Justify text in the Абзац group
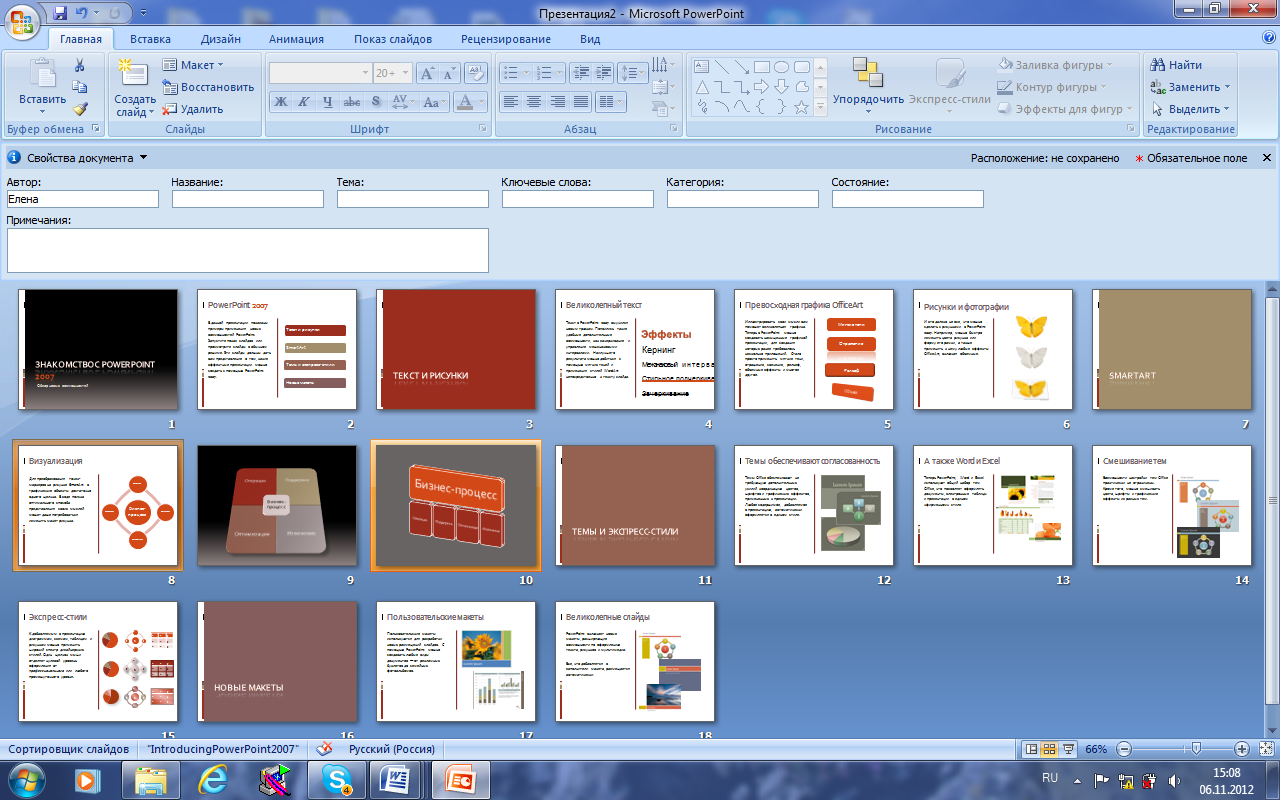The width and height of the screenshot is (1280, 800). [x=581, y=102]
